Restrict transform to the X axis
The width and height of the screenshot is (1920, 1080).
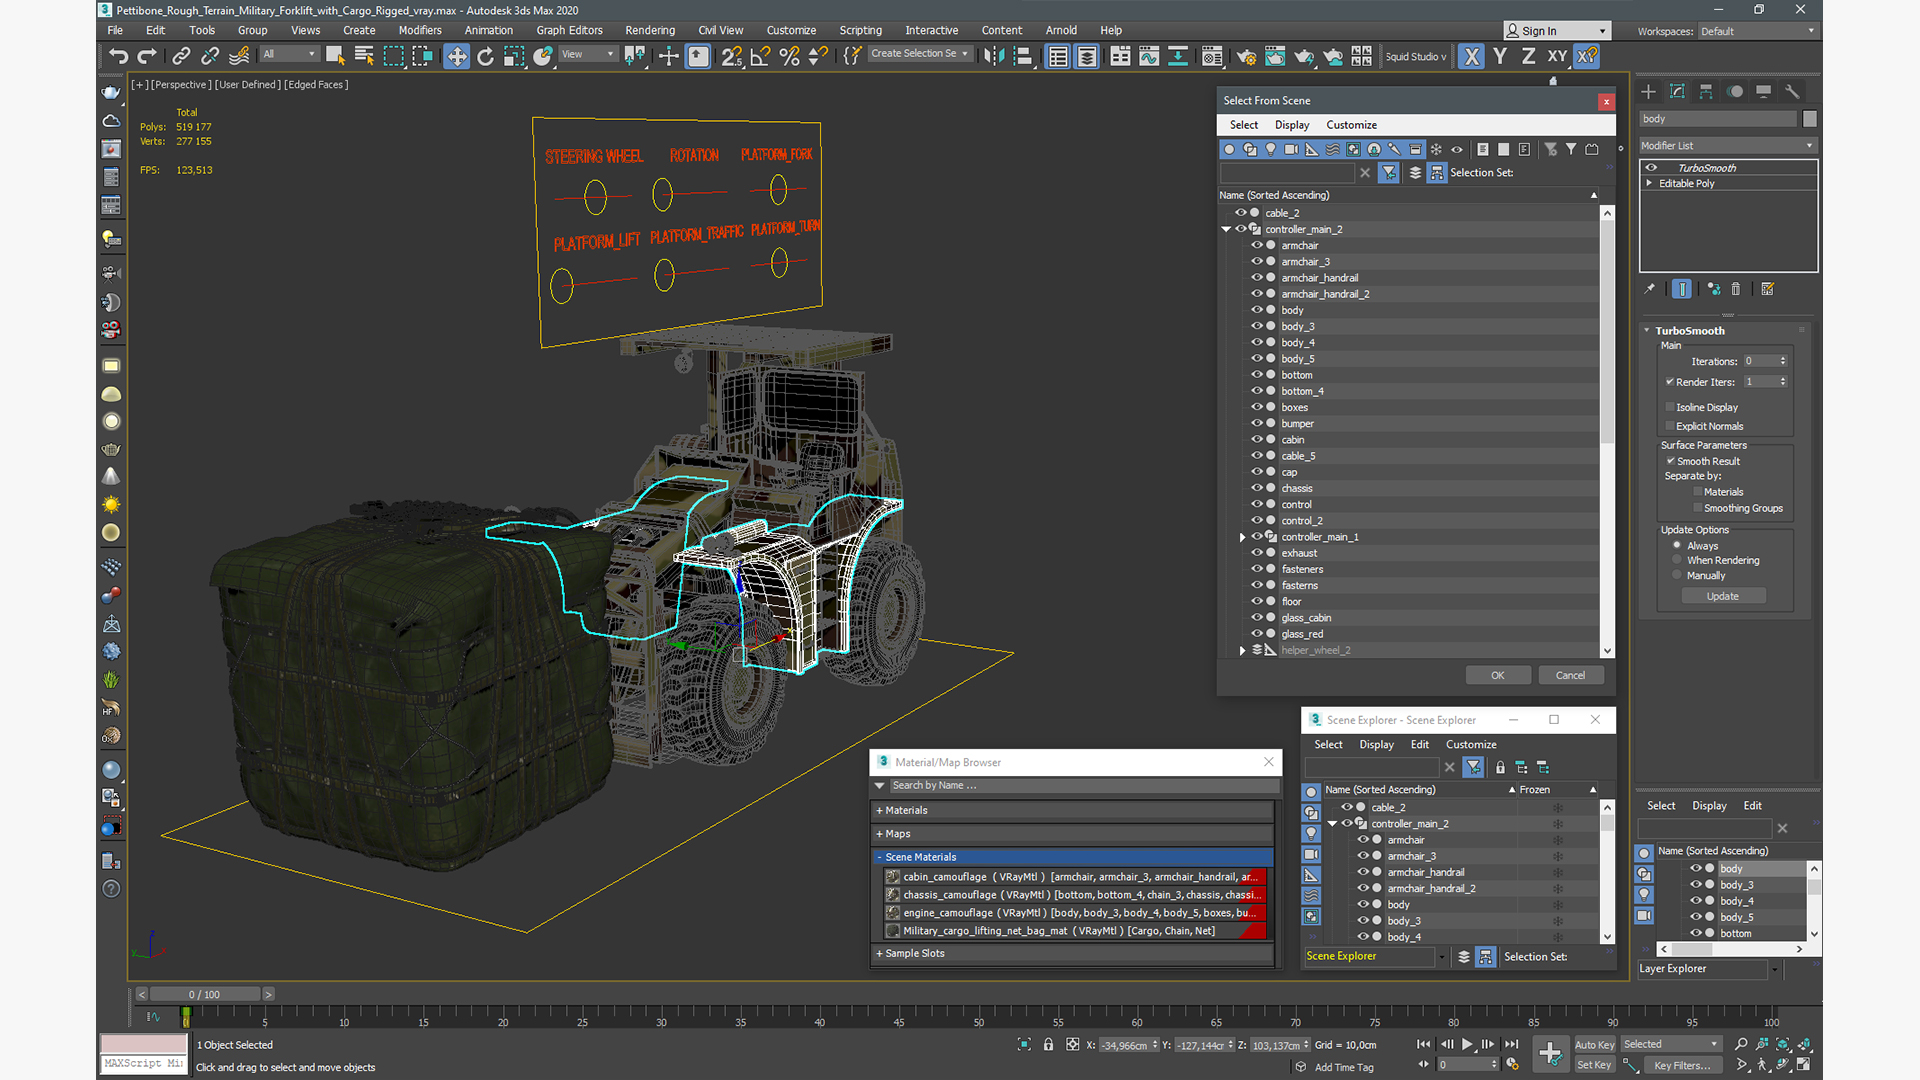(x=1471, y=56)
